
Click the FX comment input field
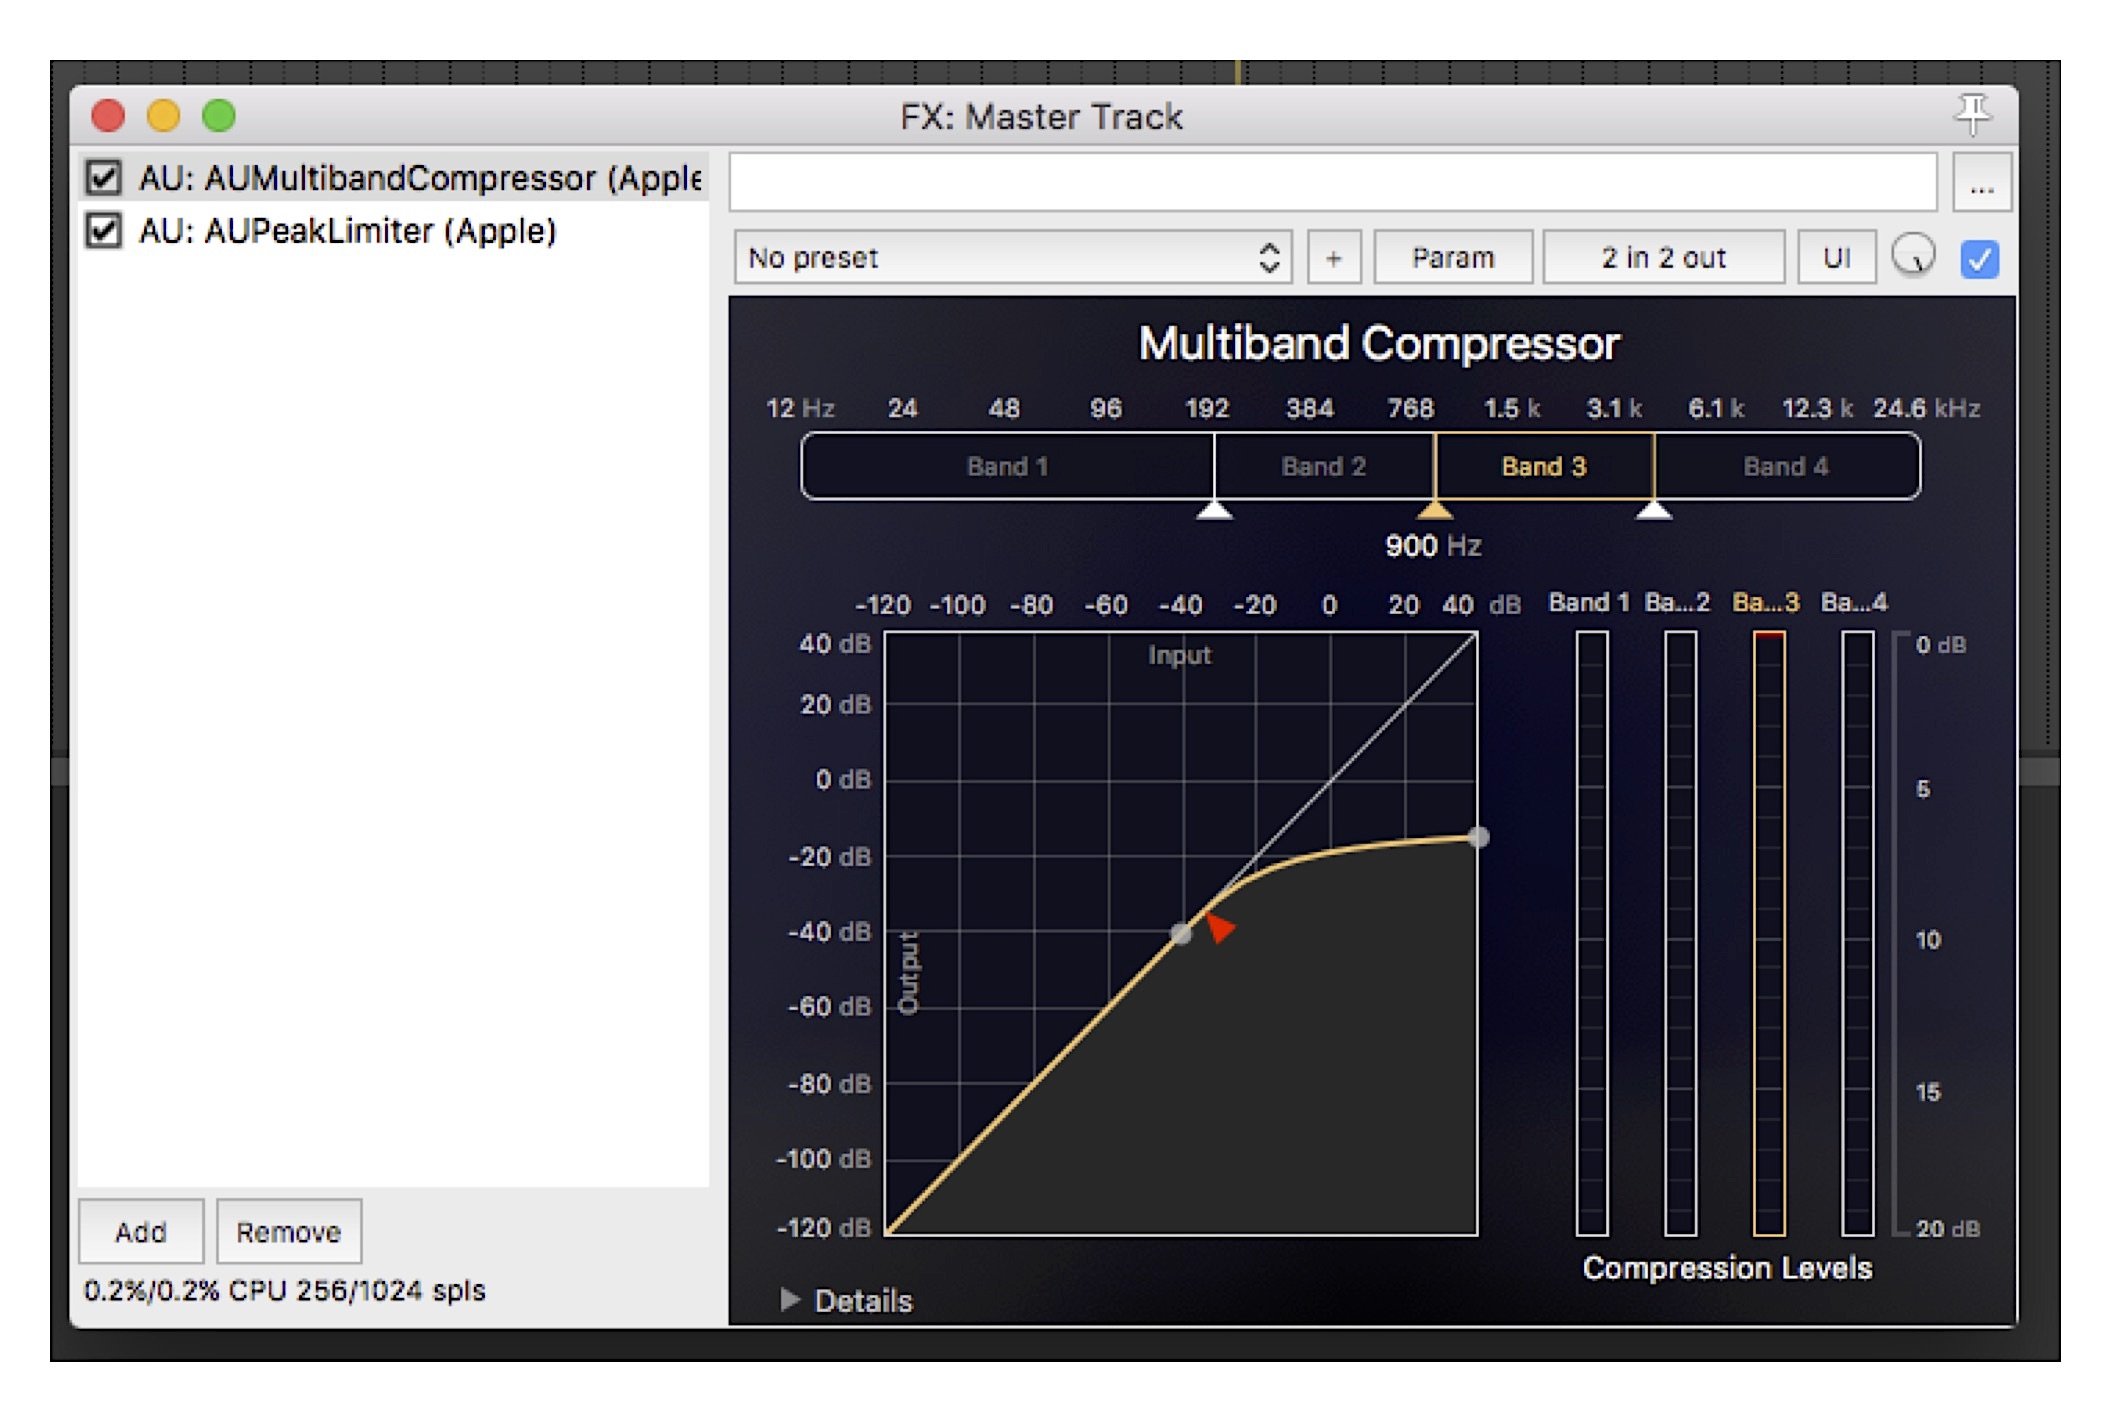(1333, 183)
